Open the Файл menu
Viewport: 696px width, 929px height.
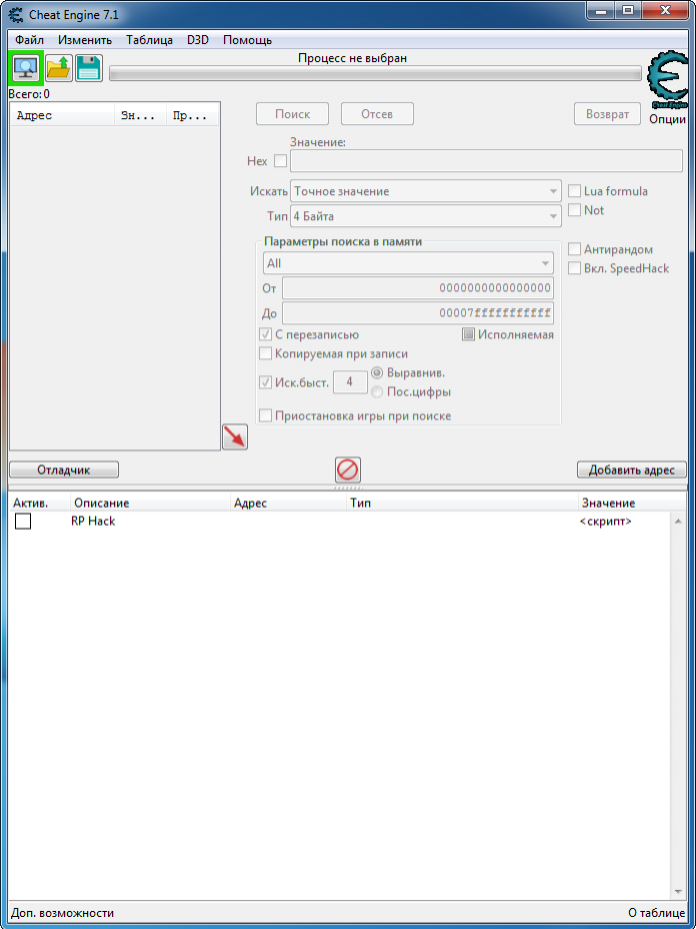(x=30, y=40)
